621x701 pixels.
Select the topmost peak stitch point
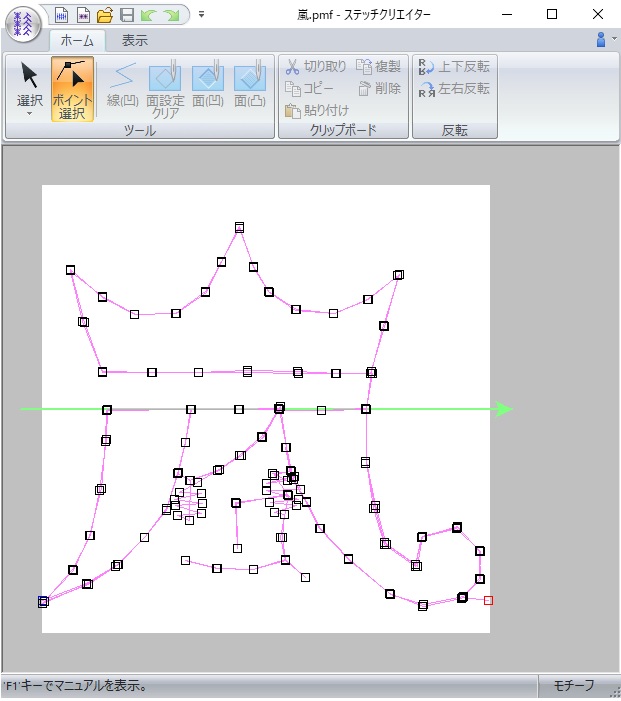(x=239, y=228)
